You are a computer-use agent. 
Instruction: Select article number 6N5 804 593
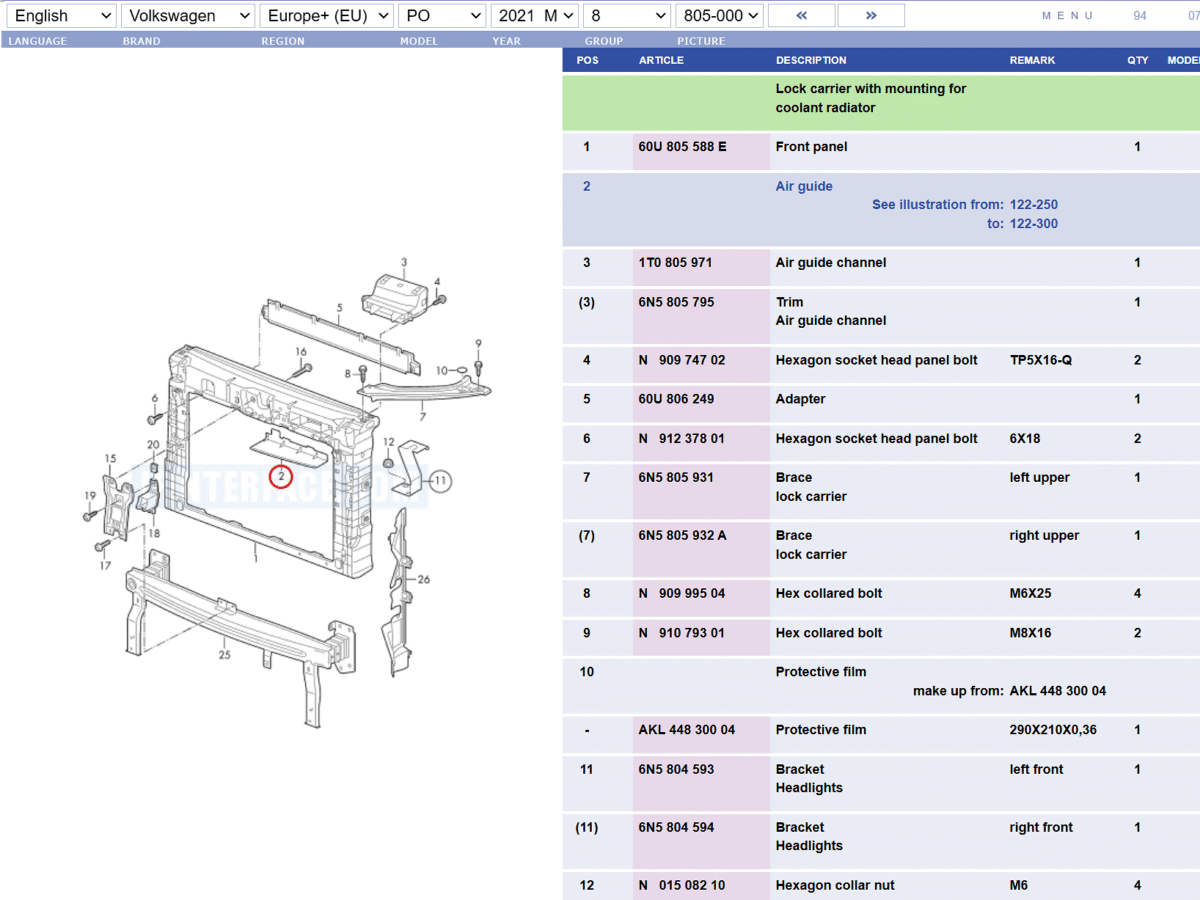tap(676, 769)
